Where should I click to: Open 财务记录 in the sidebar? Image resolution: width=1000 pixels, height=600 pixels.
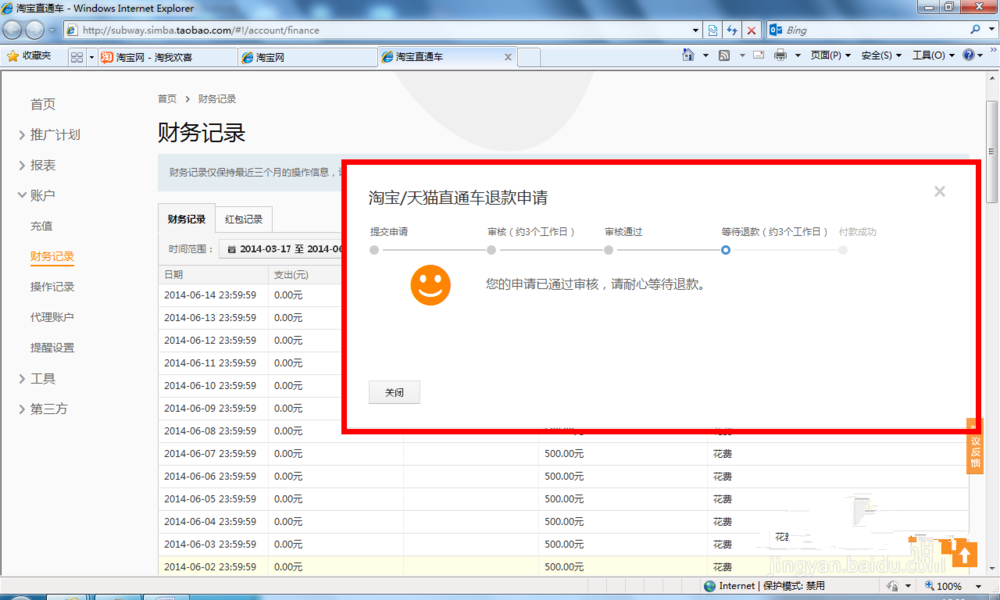coord(52,256)
